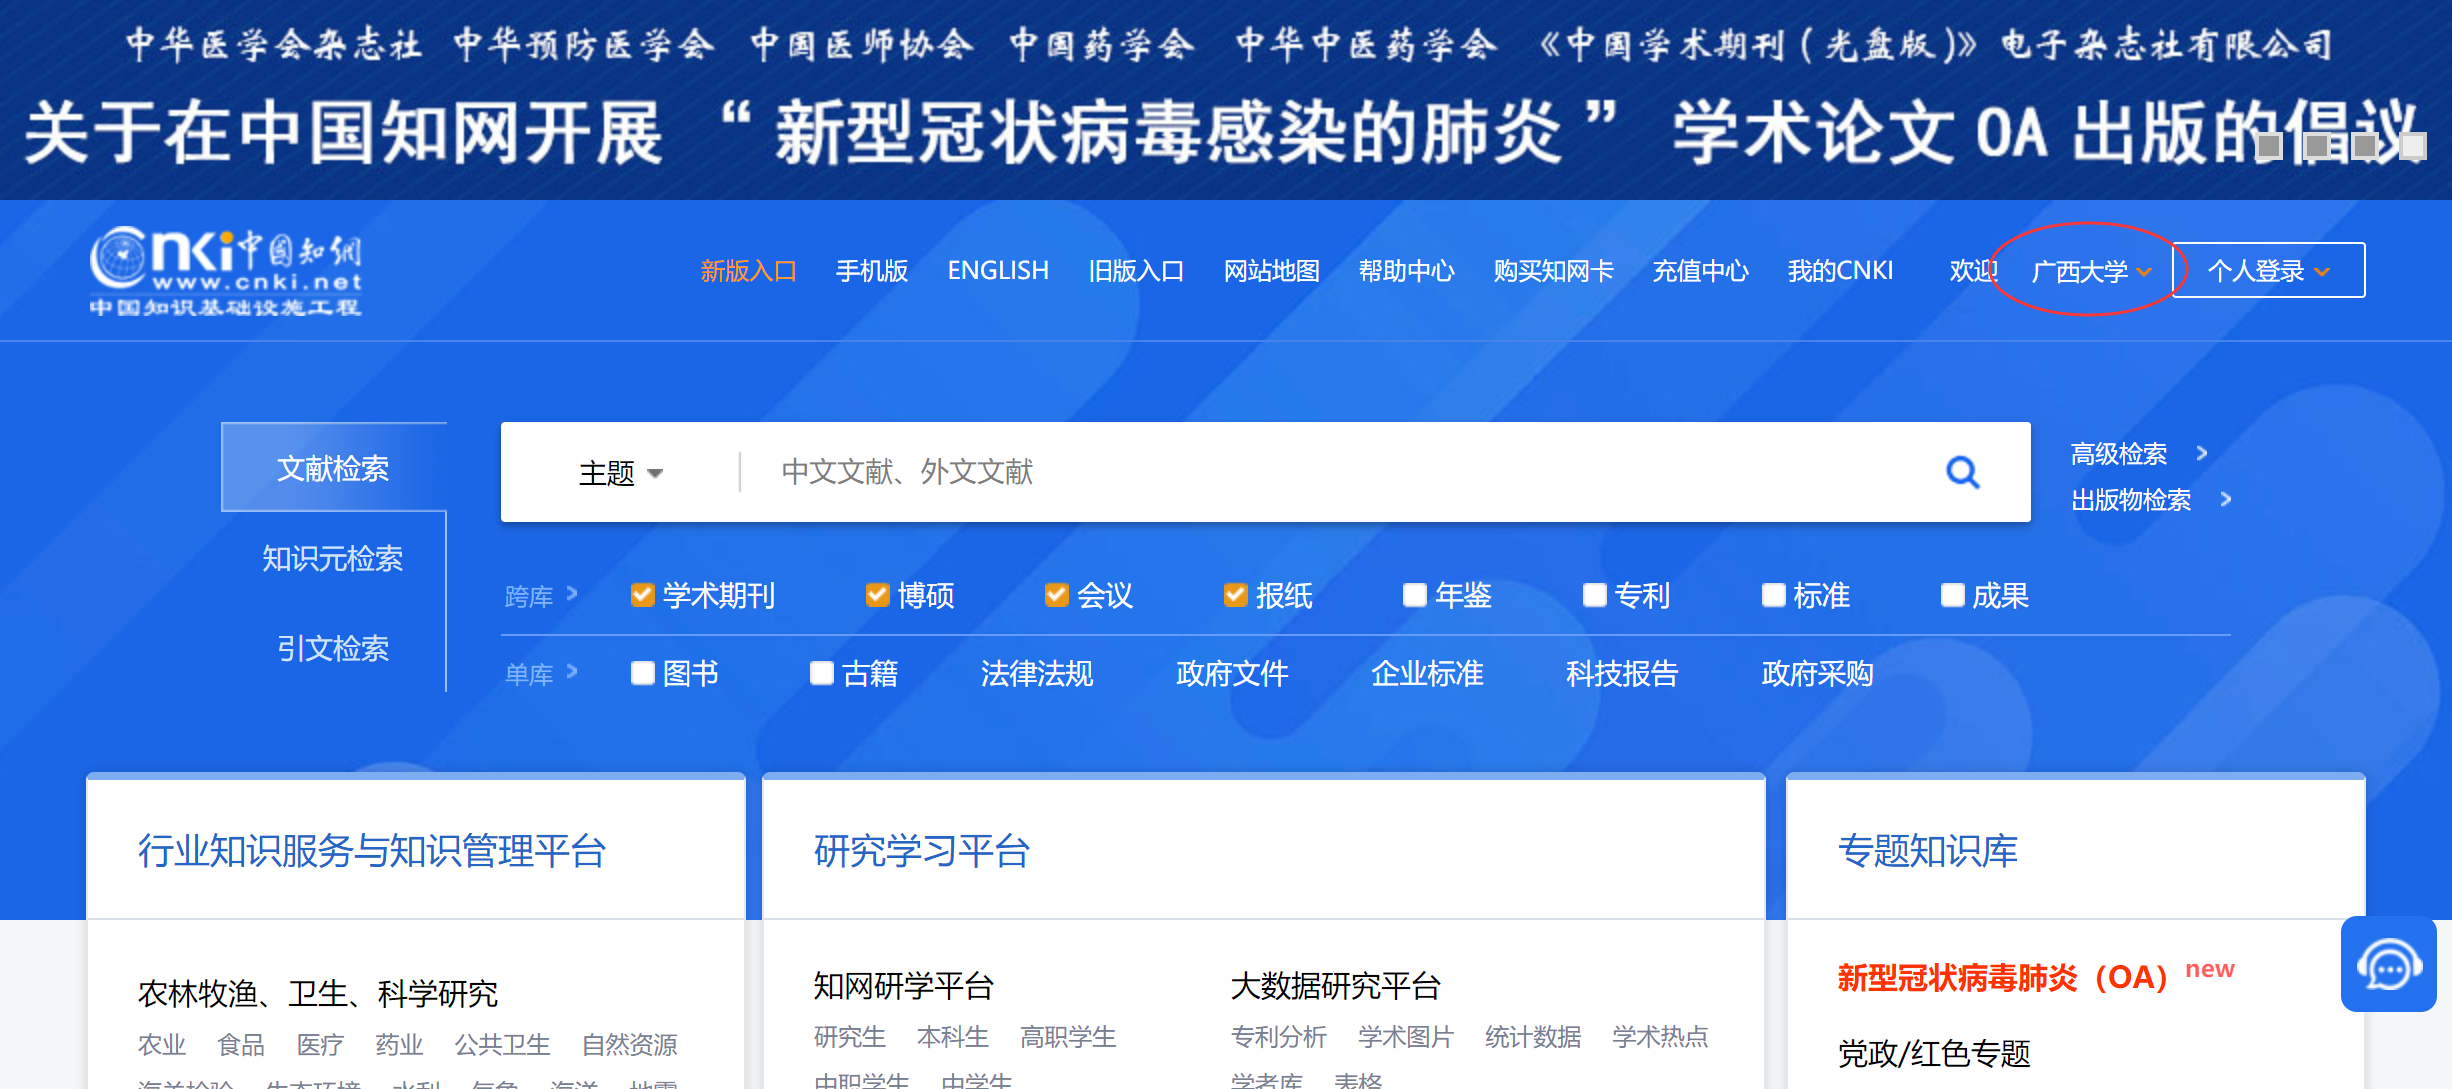
Task: Enable the 成果 checkbox
Action: click(x=1952, y=595)
